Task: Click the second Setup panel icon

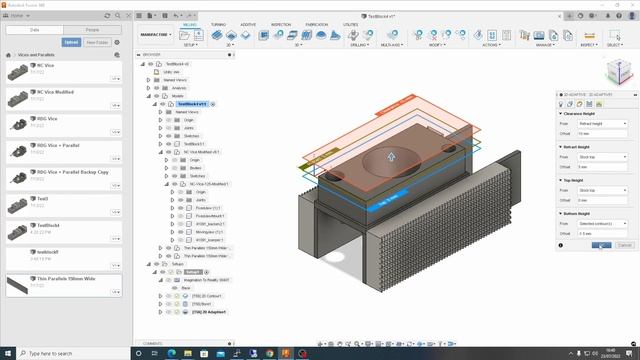Action: coord(199,35)
